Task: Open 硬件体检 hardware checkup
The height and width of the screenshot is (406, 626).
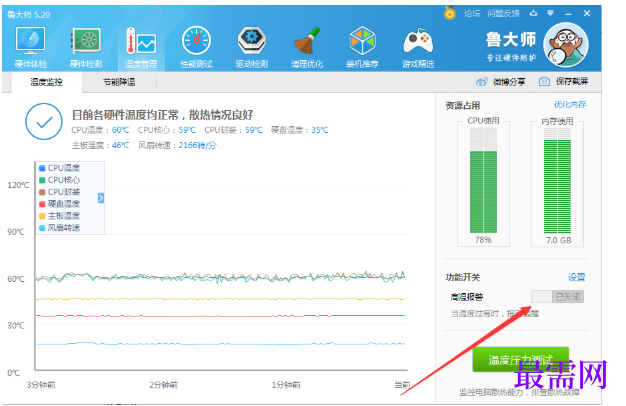Action: pyautogui.click(x=31, y=48)
